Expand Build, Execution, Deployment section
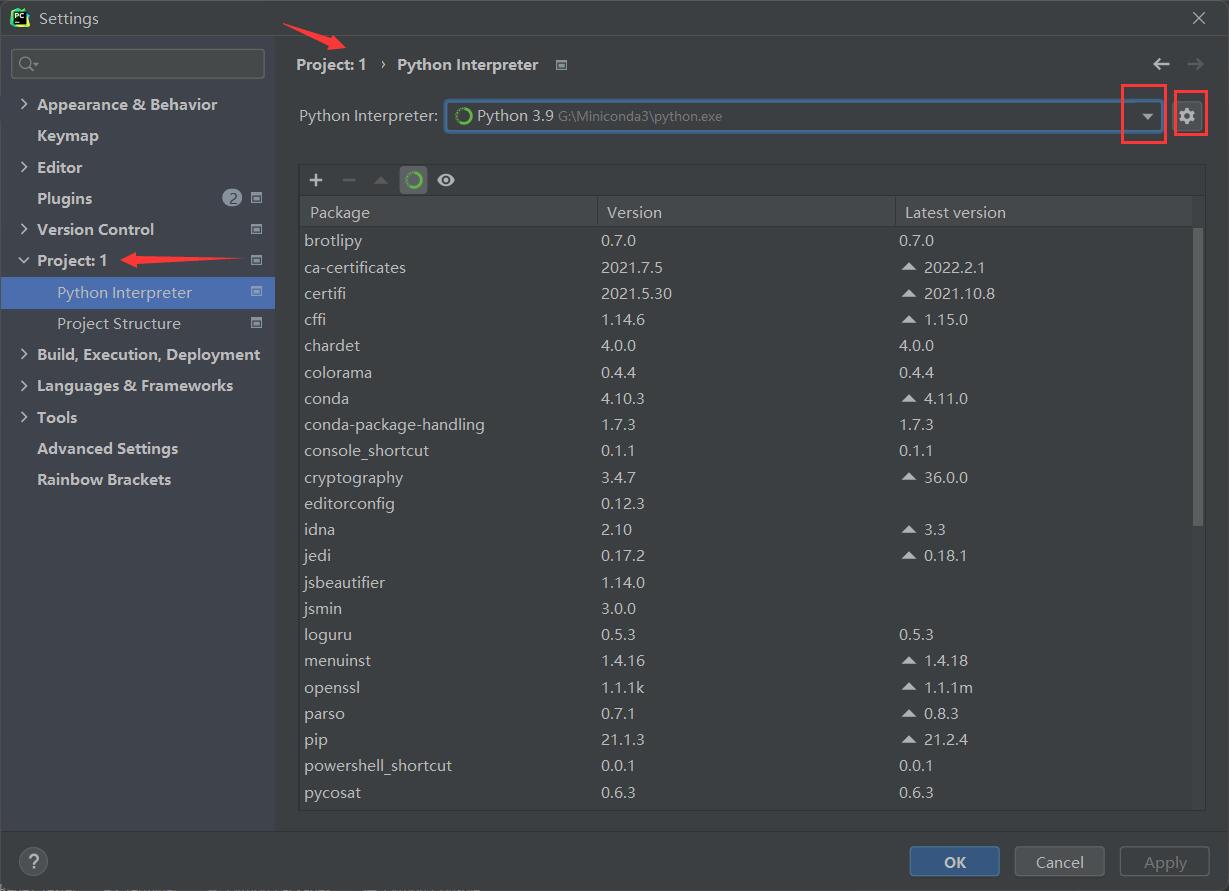The height and width of the screenshot is (891, 1229). coord(24,354)
